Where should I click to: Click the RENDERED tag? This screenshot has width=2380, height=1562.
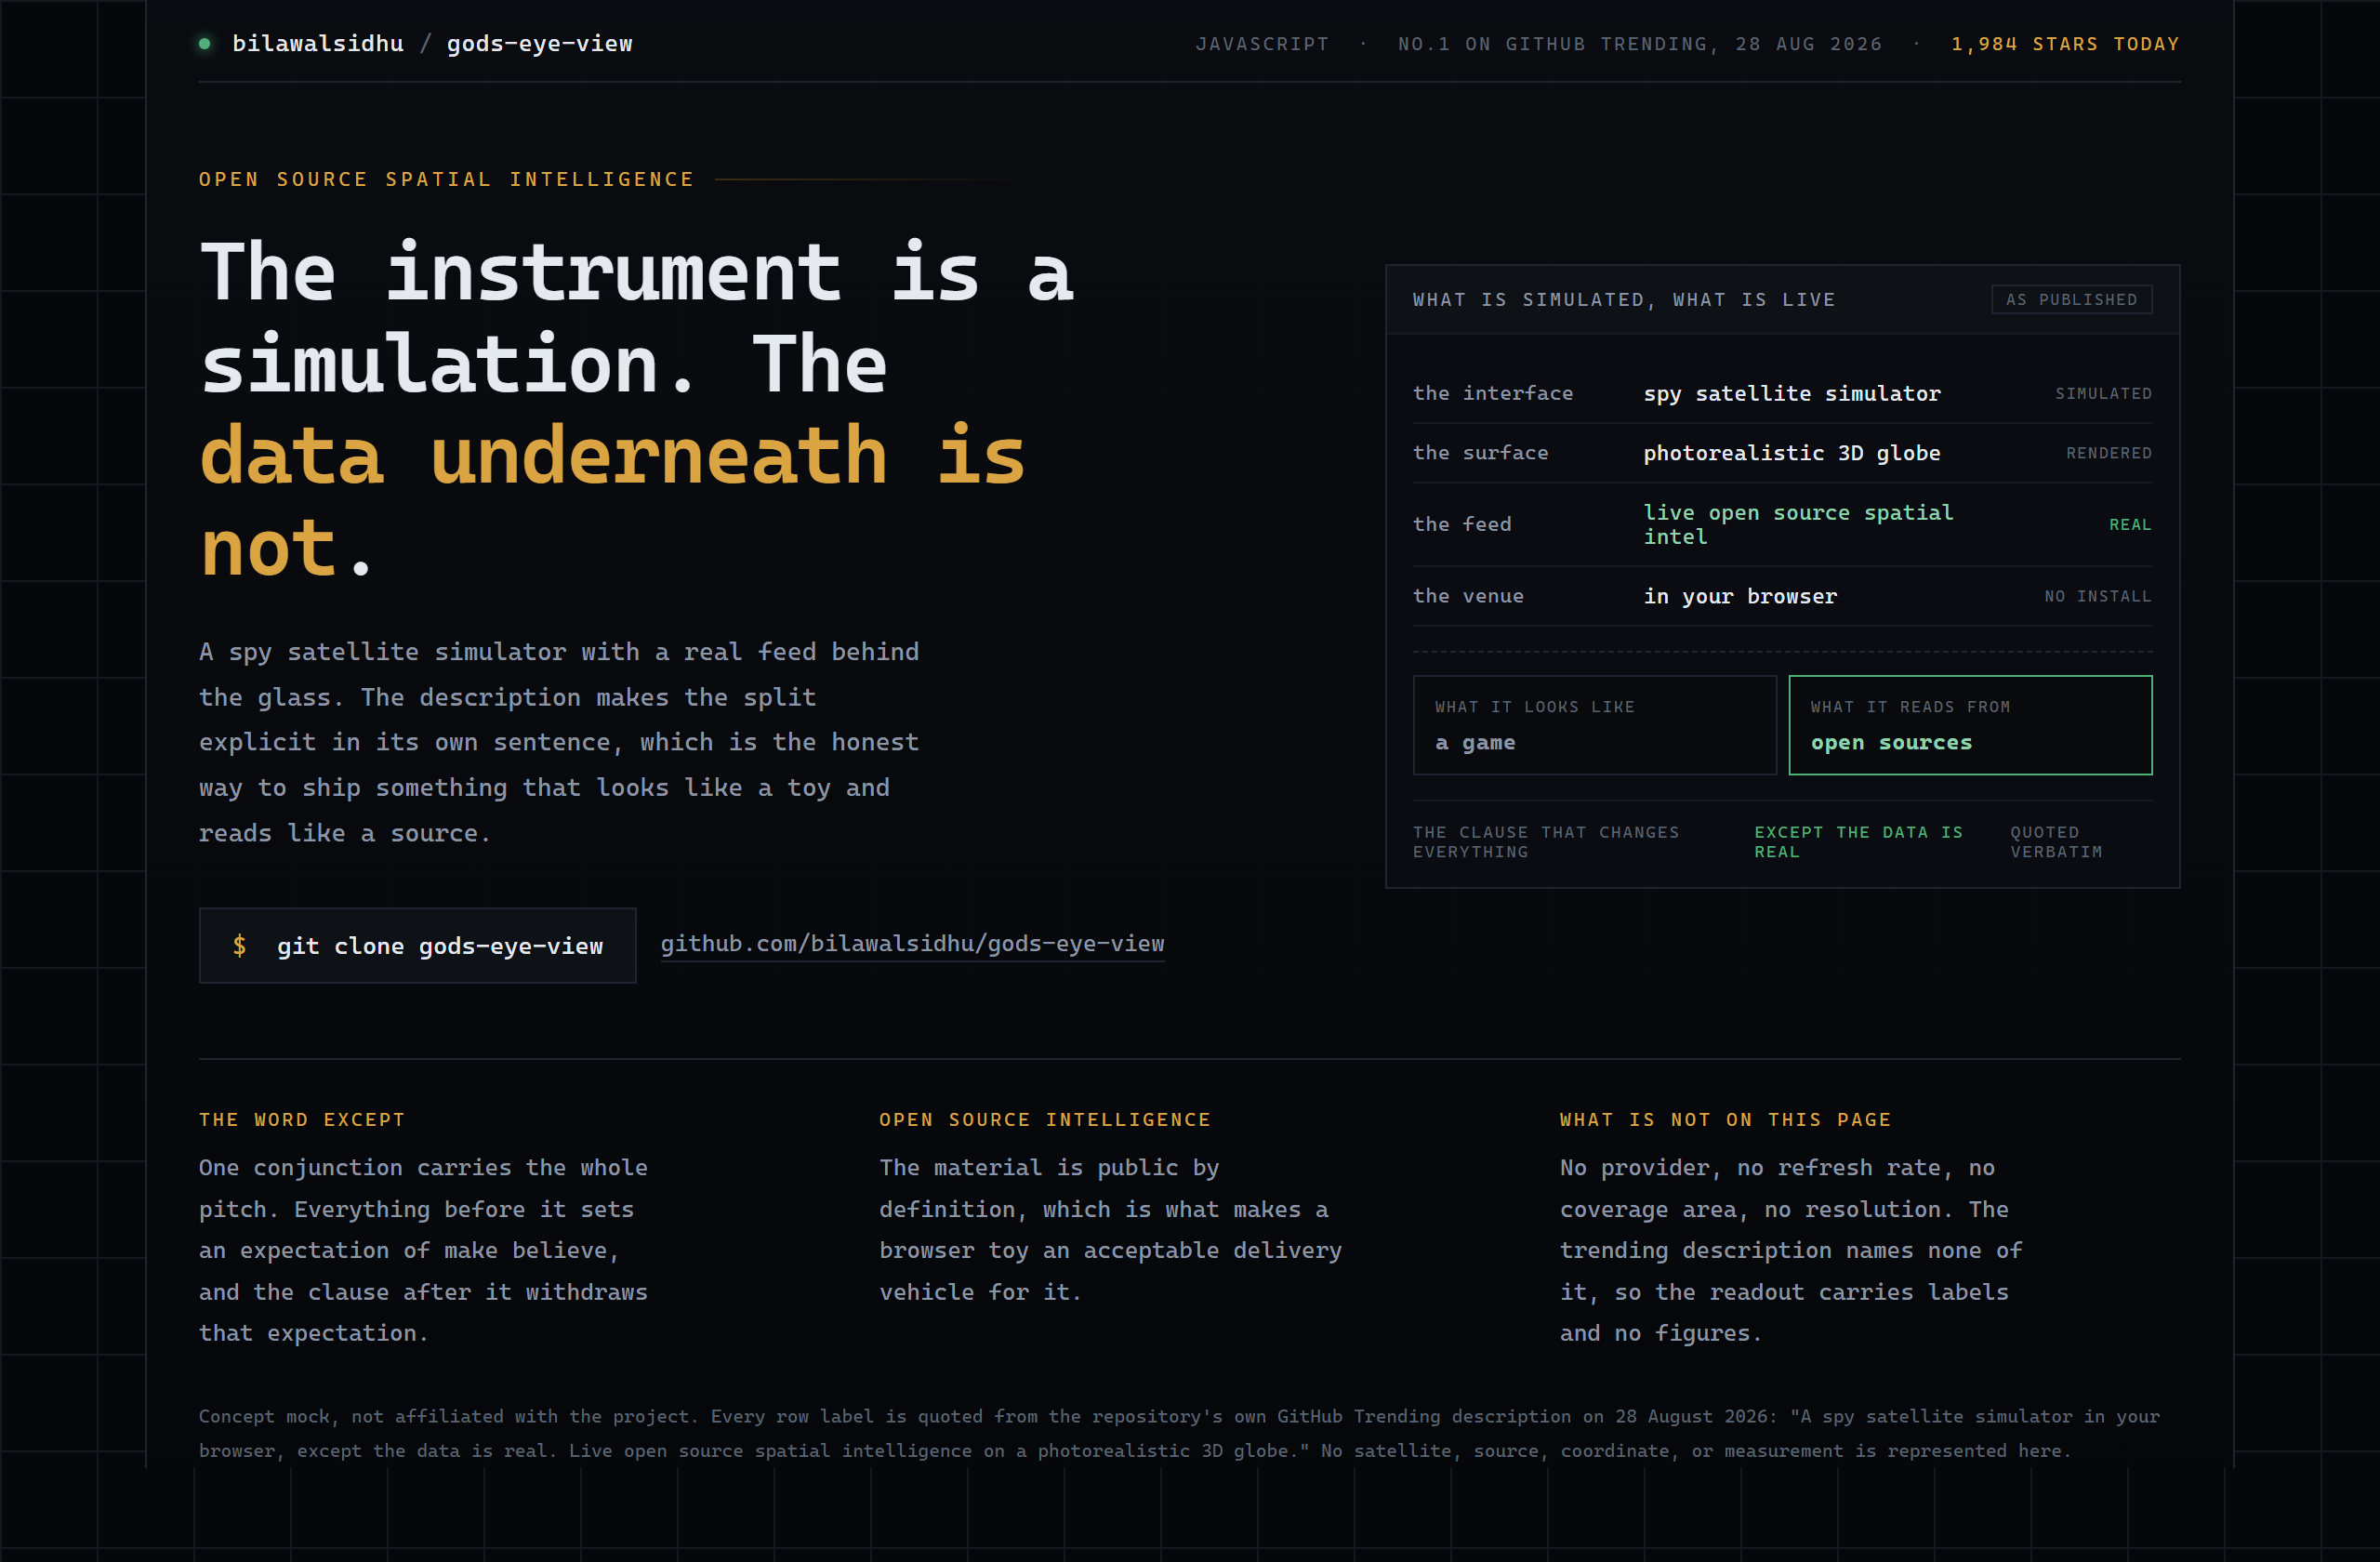(2108, 452)
